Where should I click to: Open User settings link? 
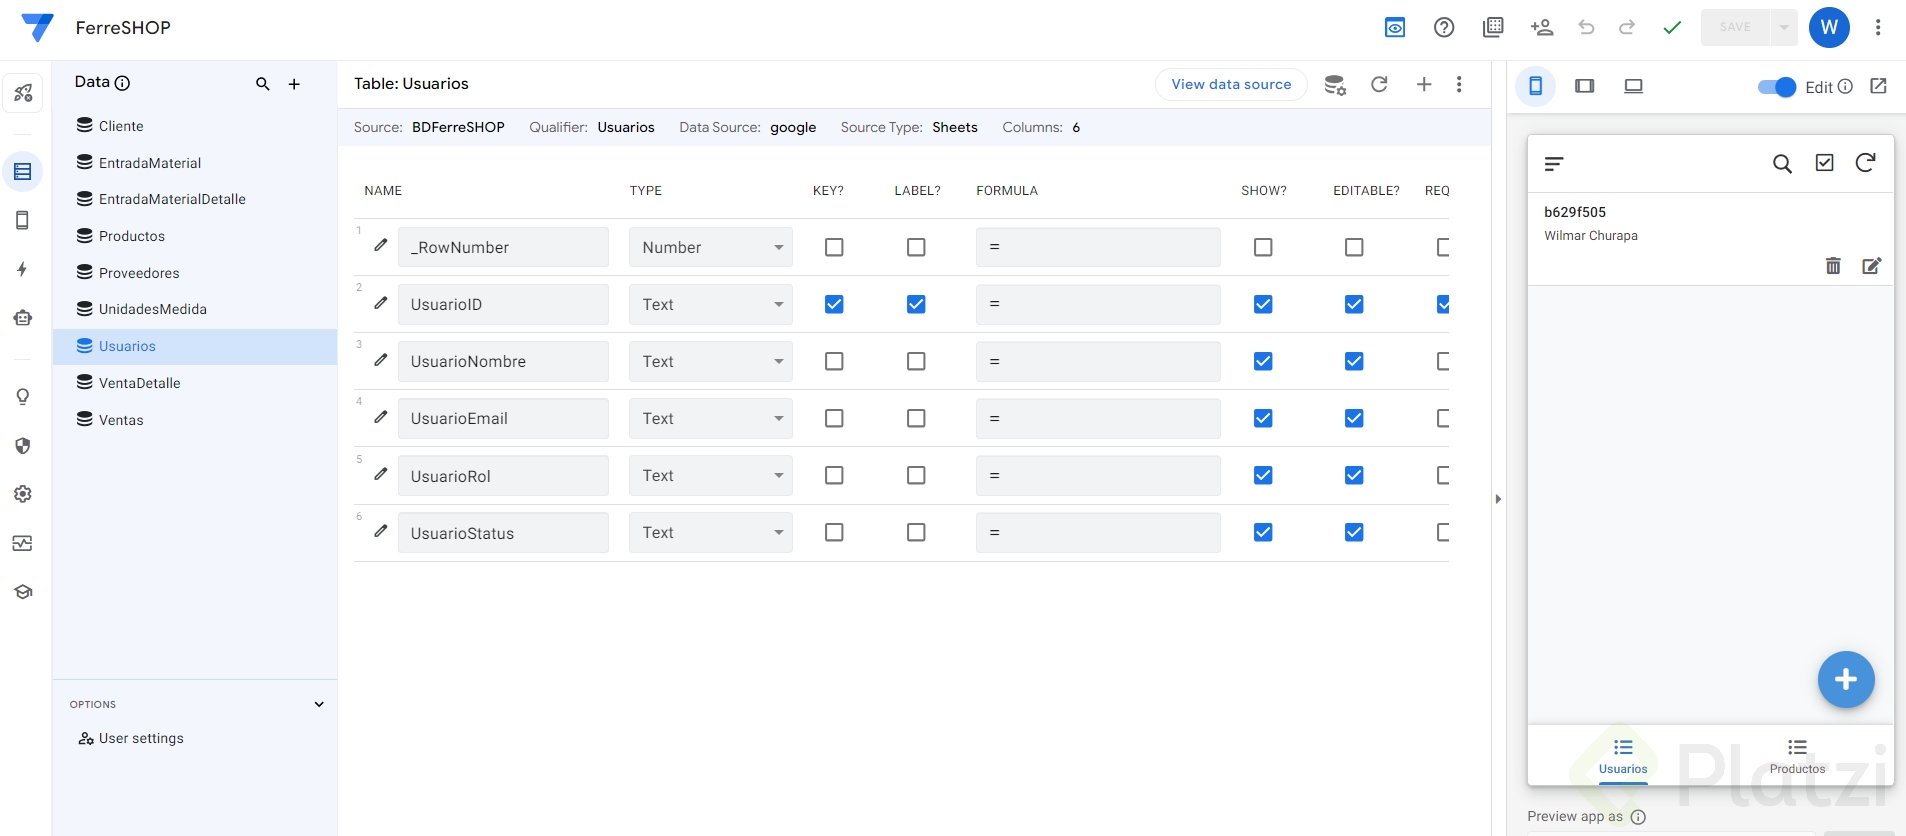141,738
